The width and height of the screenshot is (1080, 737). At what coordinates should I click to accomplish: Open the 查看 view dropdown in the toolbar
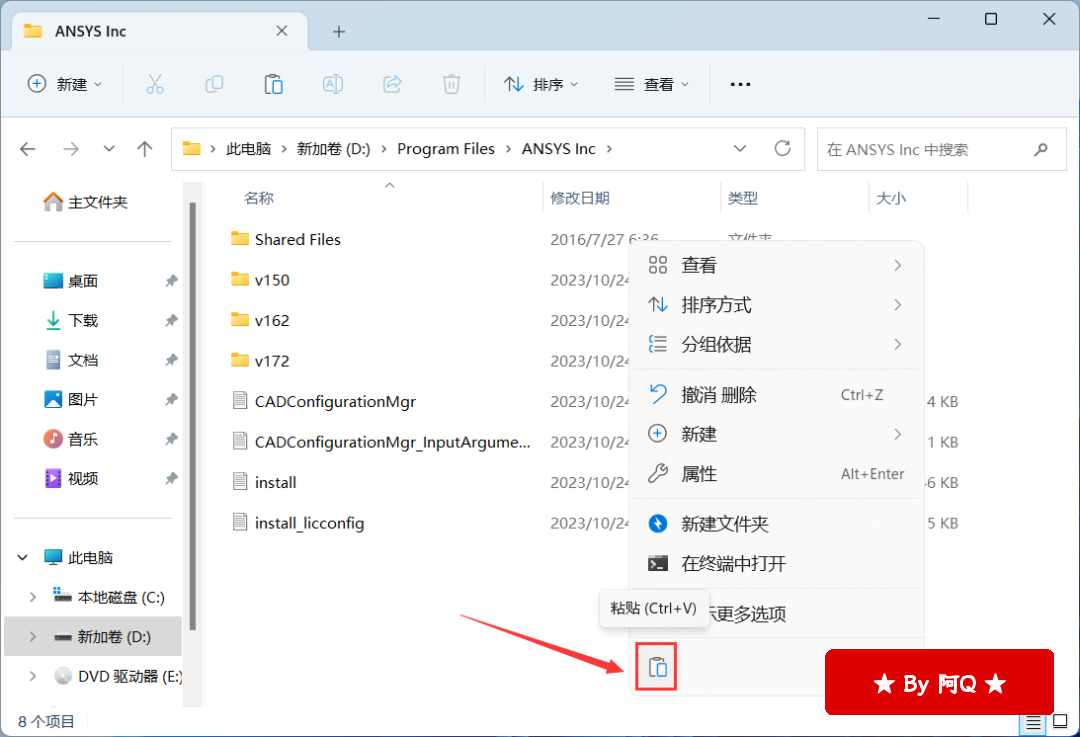tap(651, 85)
